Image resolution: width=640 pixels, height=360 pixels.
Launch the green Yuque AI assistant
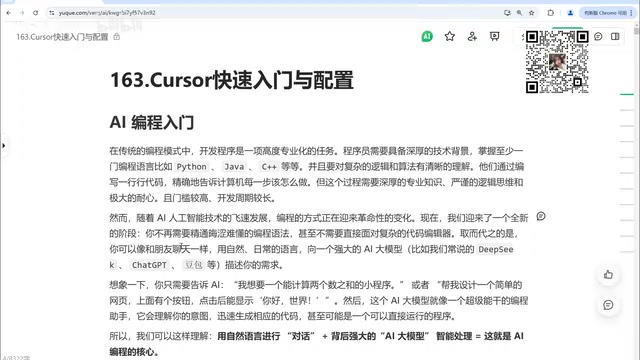click(x=427, y=36)
